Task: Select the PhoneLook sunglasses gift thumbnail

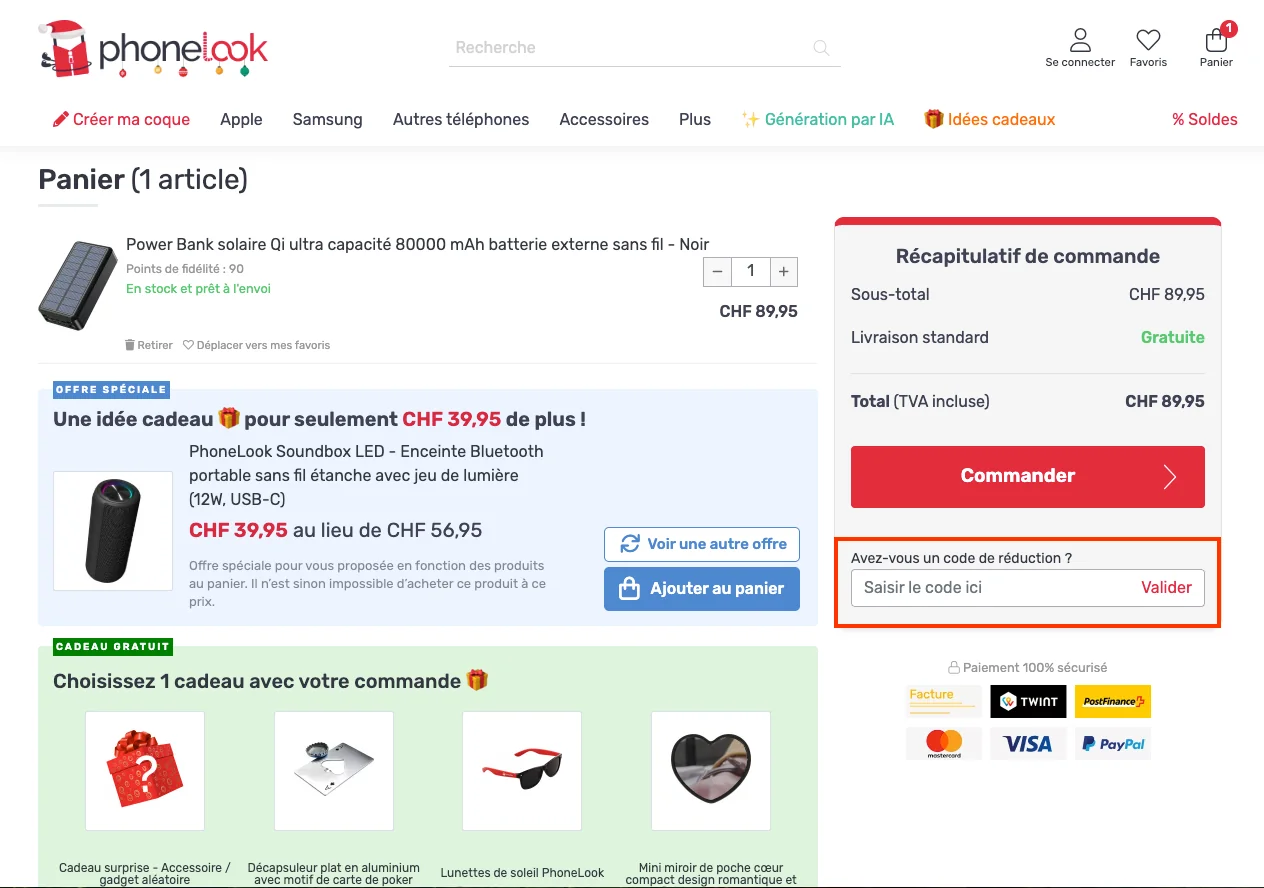Action: (521, 771)
